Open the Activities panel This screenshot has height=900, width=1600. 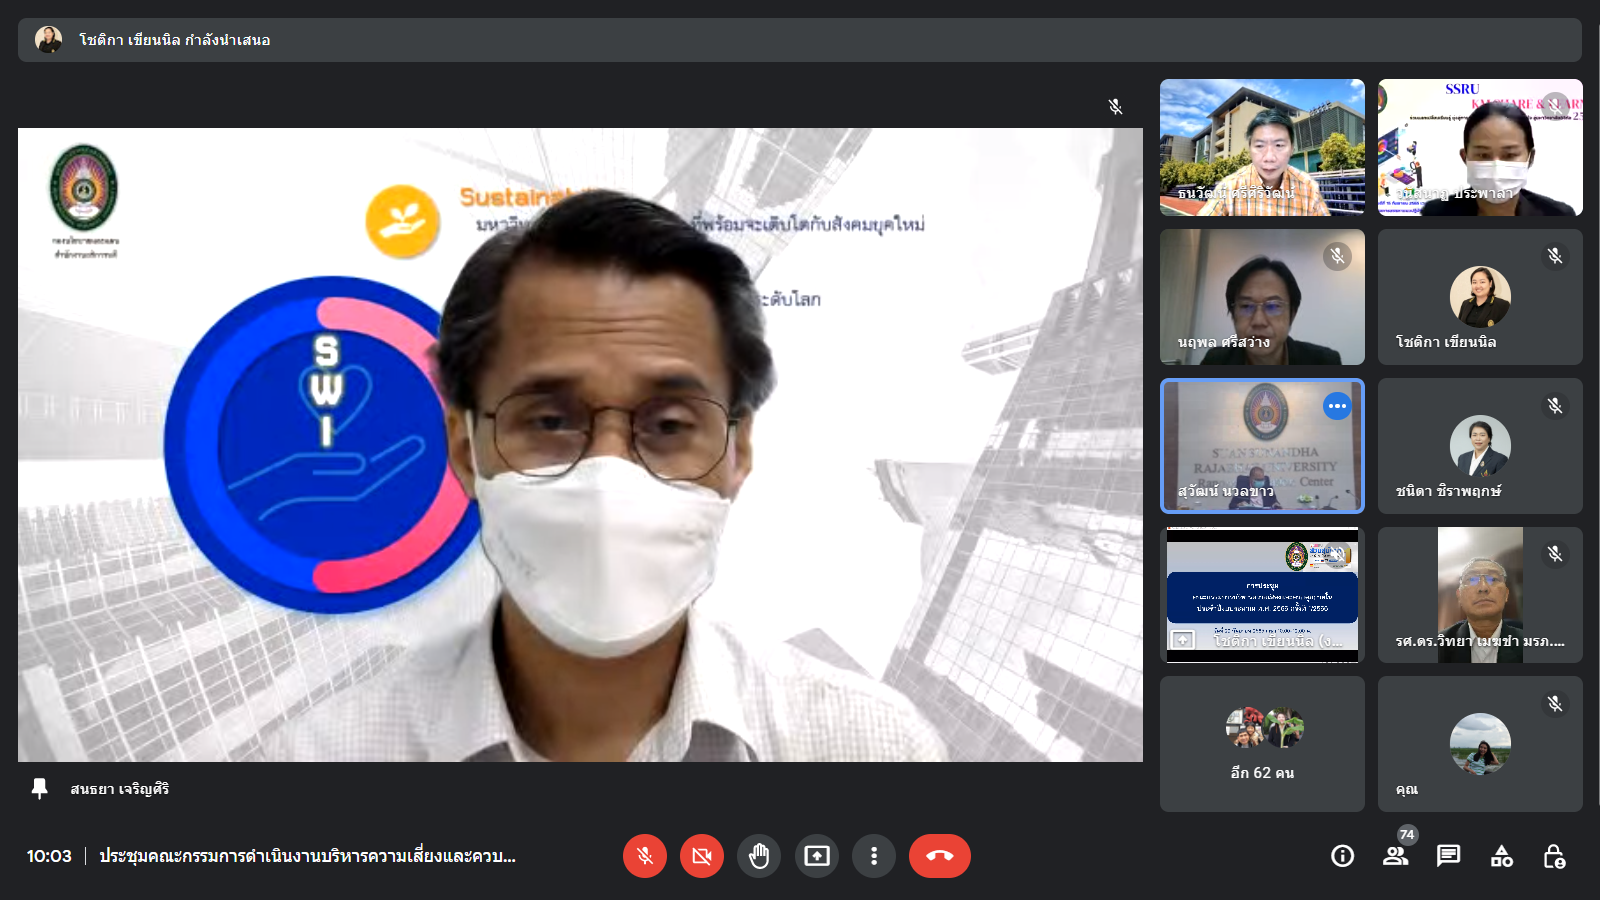pyautogui.click(x=1501, y=856)
